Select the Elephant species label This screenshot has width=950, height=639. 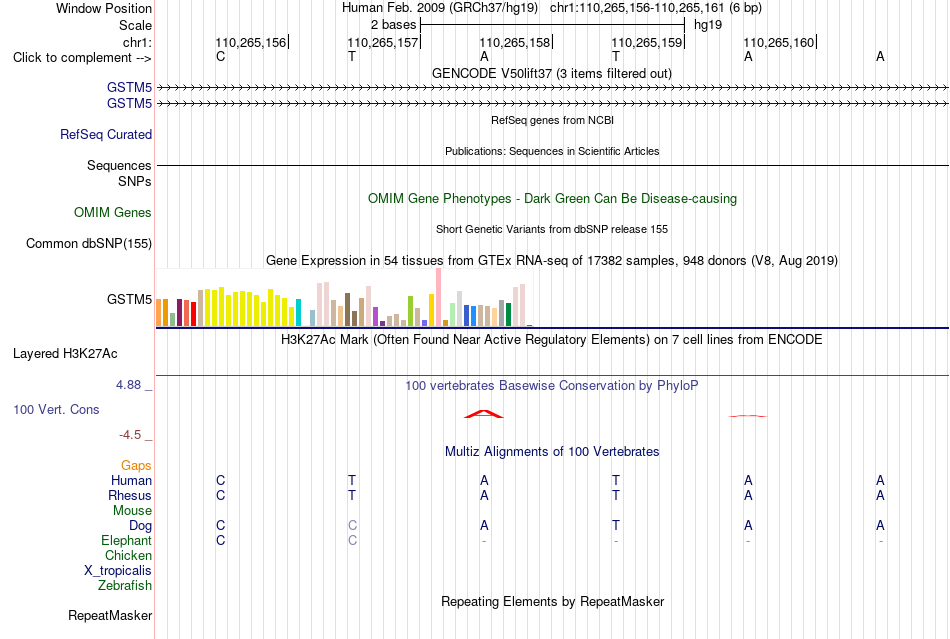point(126,540)
